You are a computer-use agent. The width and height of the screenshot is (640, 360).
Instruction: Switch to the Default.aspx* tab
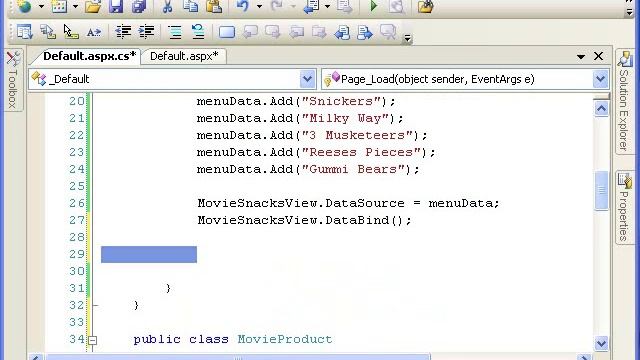[184, 56]
